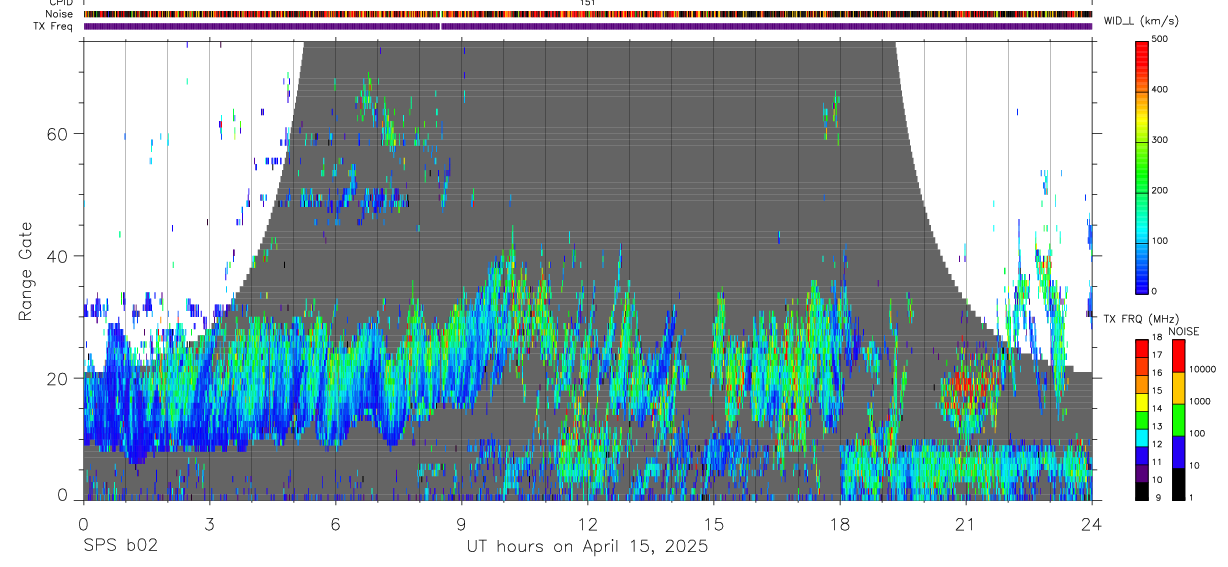Click the 24 tick on UT hours axis

(1091, 523)
